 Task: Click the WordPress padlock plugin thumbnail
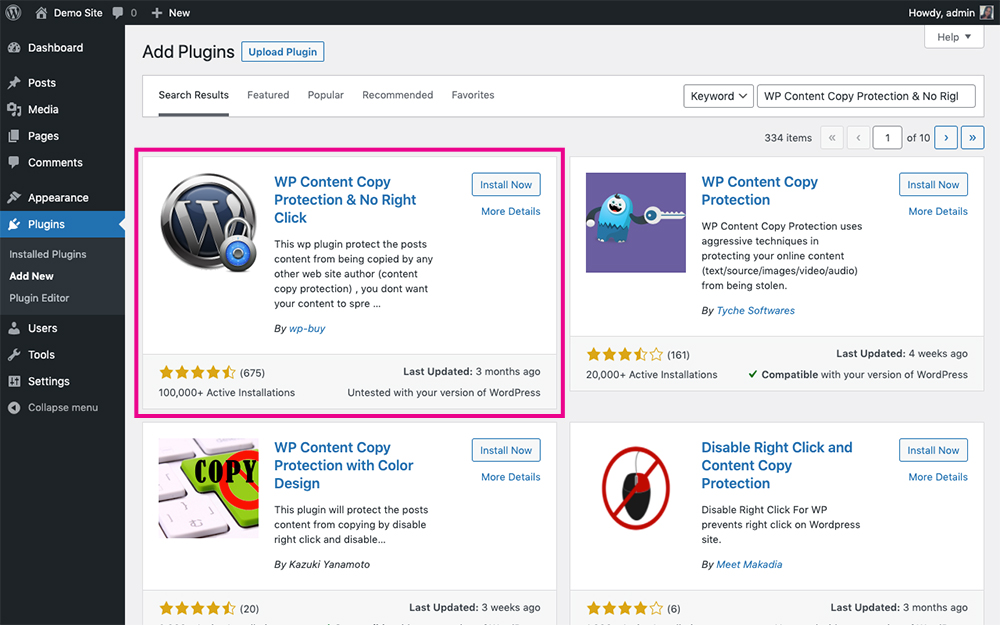pos(209,223)
